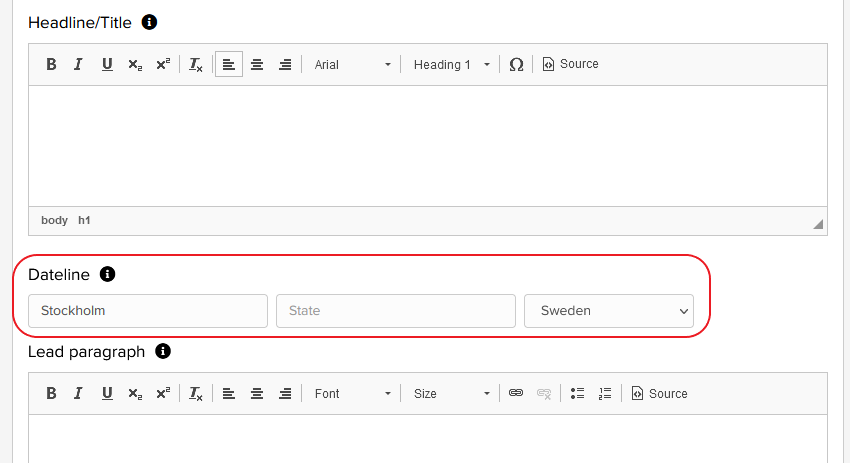Select the h1 element path item

84,220
